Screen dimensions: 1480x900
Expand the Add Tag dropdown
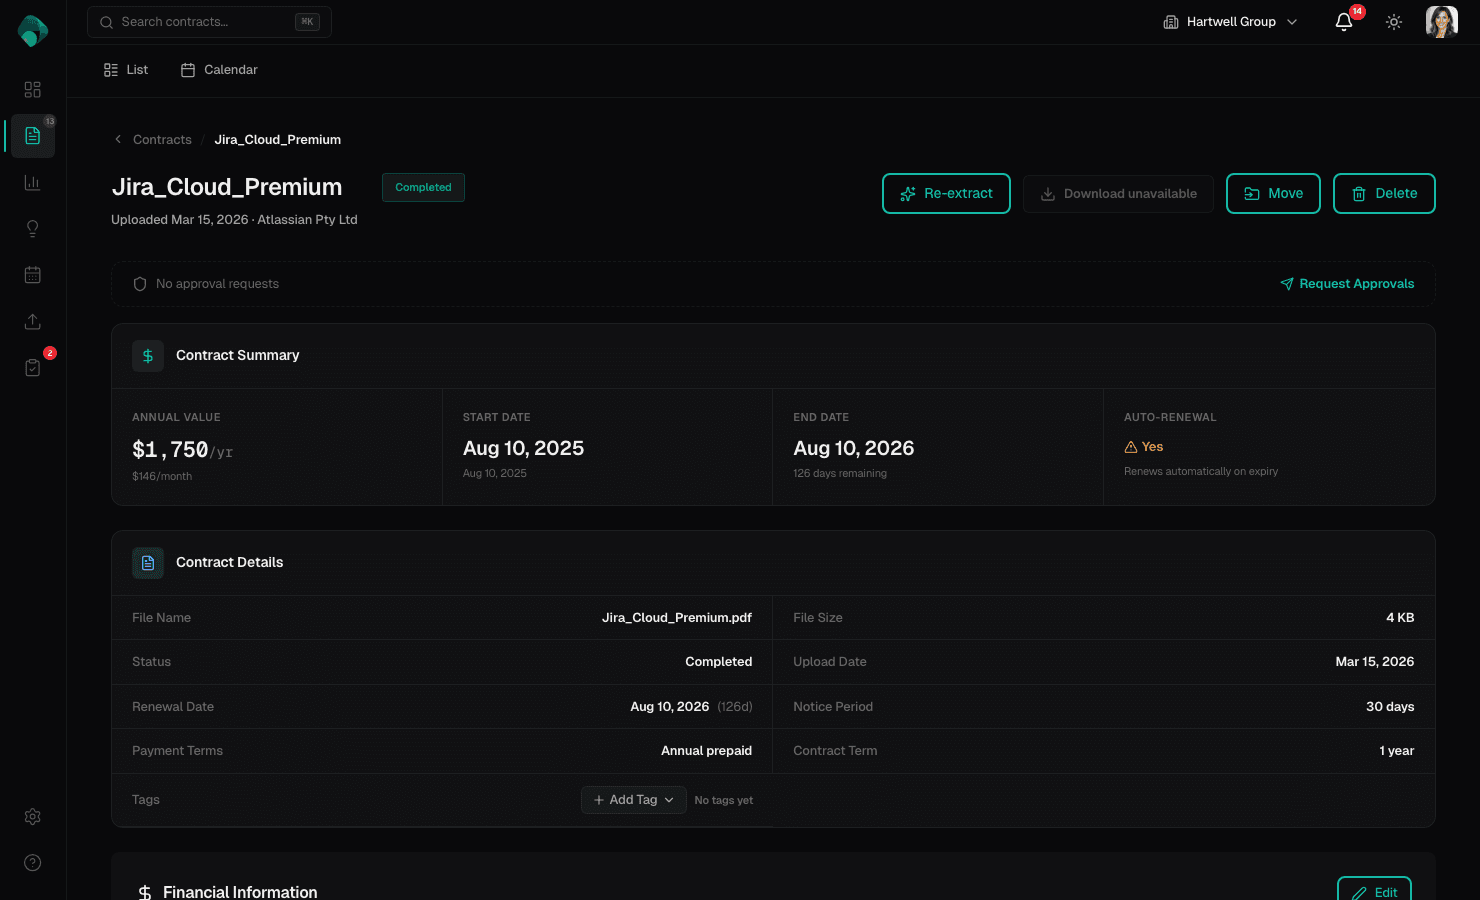click(x=633, y=799)
